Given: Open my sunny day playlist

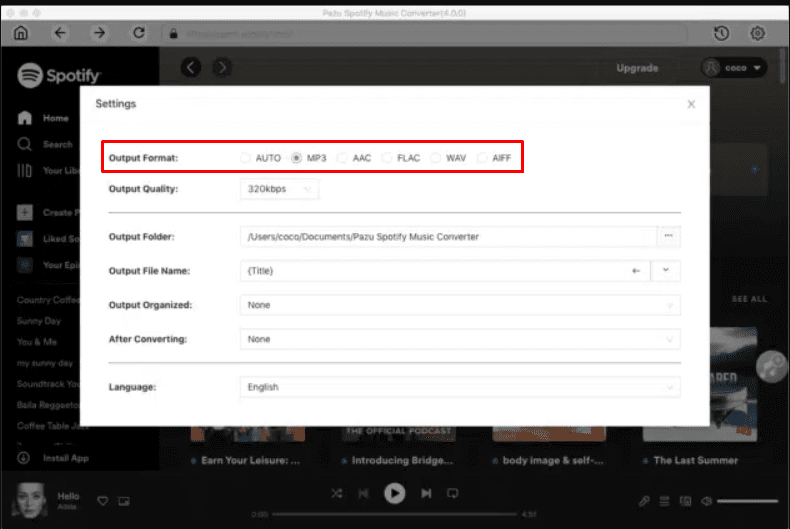Looking at the screenshot, I should pyautogui.click(x=45, y=363).
